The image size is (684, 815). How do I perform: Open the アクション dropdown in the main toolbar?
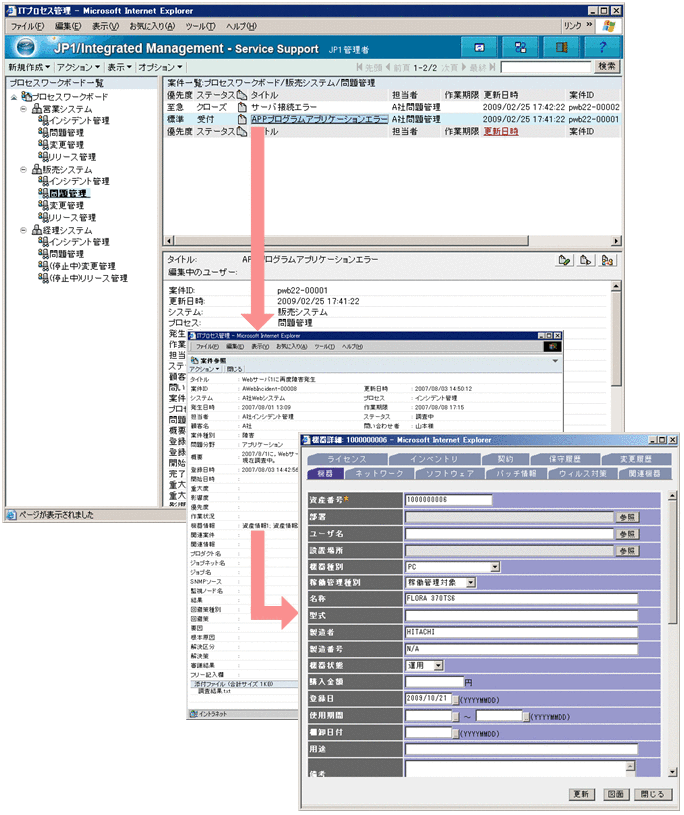coord(78,67)
